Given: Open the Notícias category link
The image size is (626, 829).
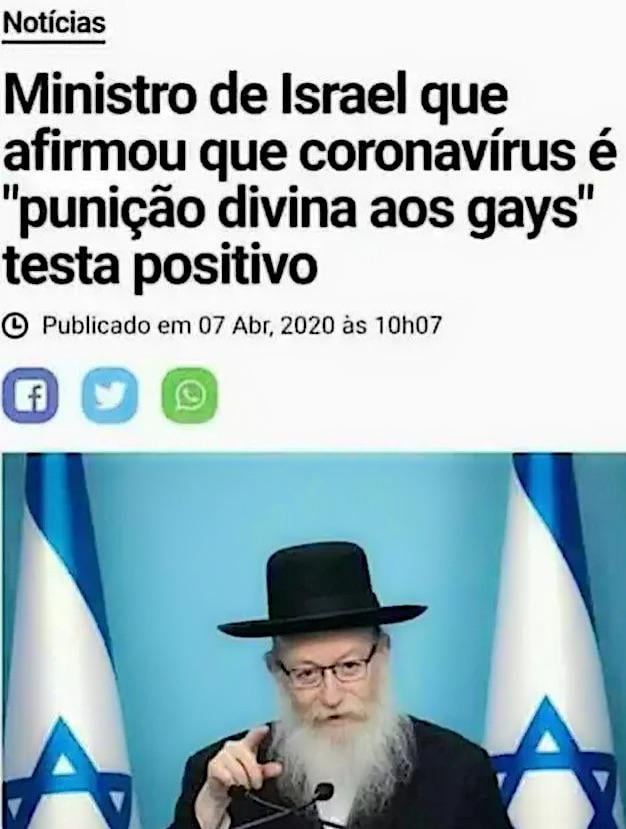Looking at the screenshot, I should (54, 23).
